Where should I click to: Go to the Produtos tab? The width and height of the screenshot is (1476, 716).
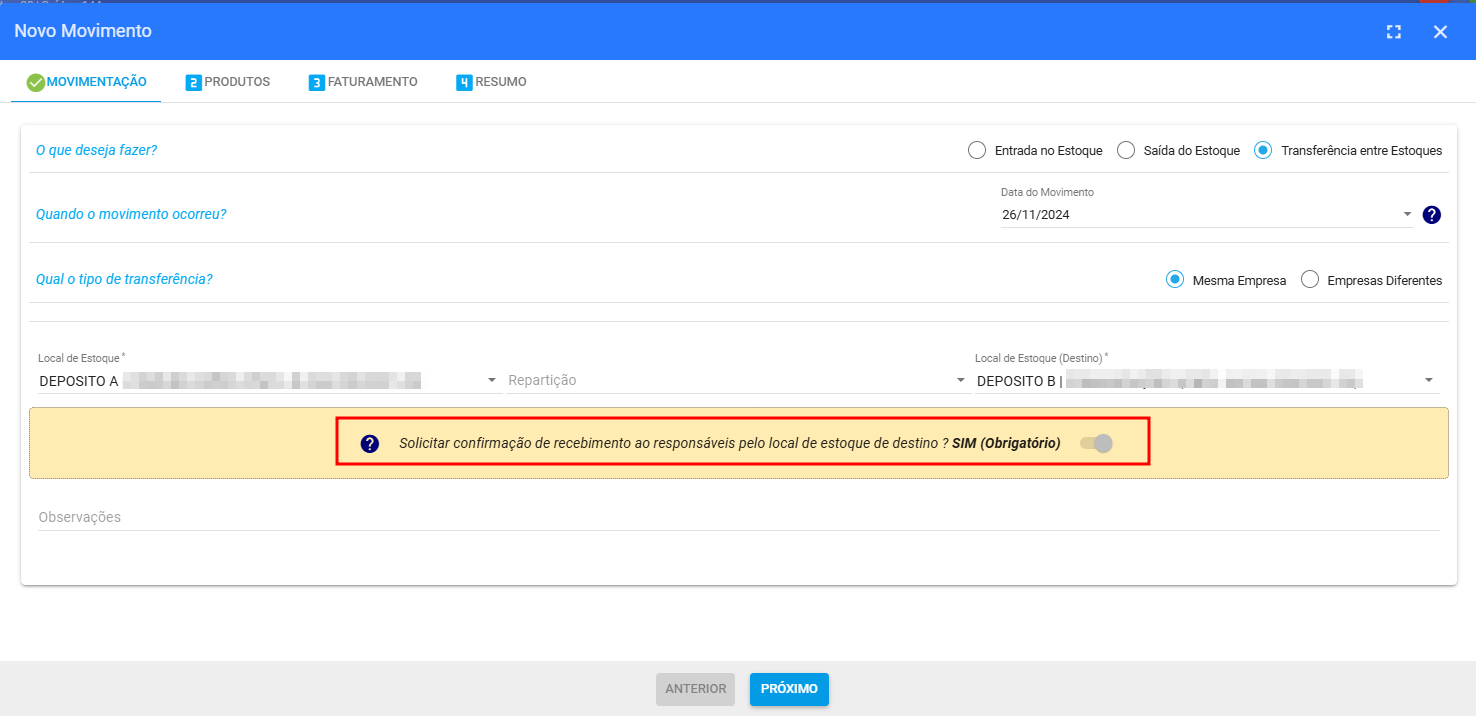tap(228, 82)
